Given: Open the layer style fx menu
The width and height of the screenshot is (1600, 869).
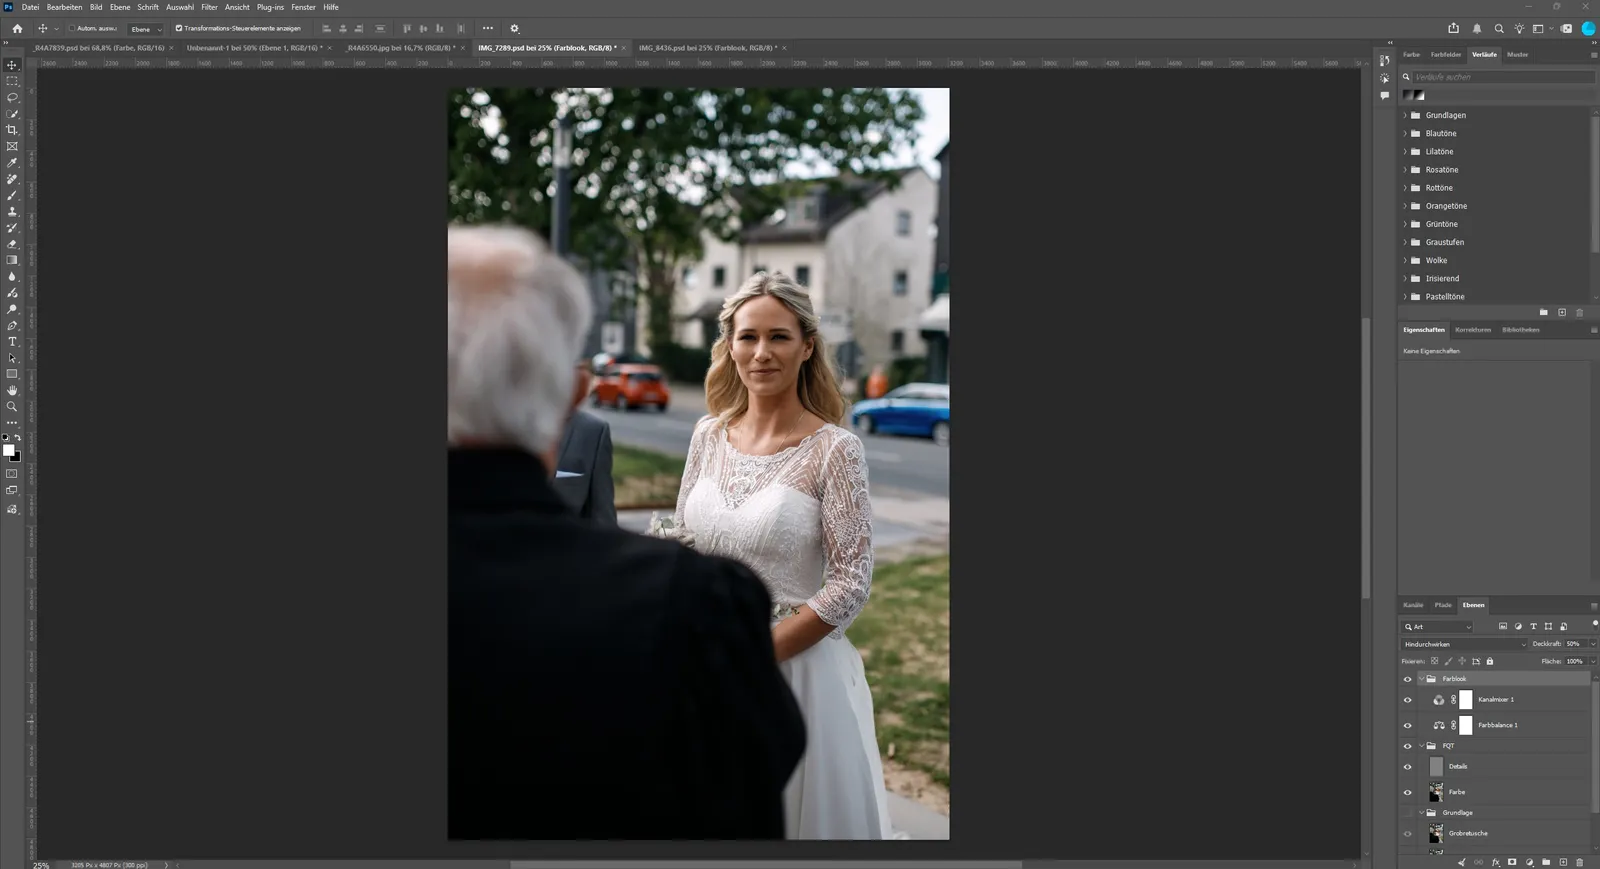Looking at the screenshot, I should [x=1496, y=862].
